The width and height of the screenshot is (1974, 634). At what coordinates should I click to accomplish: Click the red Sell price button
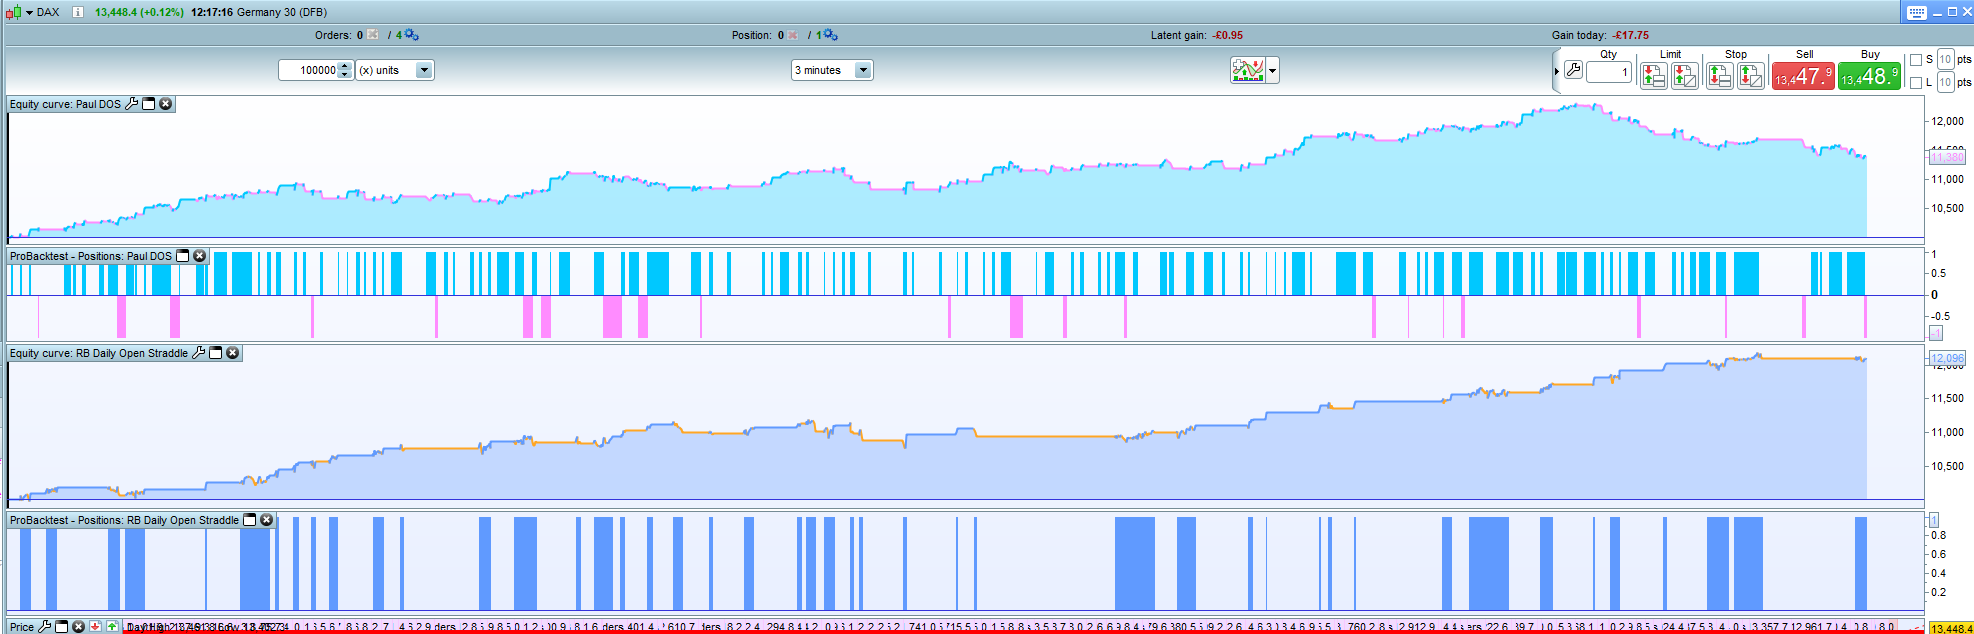point(1803,76)
